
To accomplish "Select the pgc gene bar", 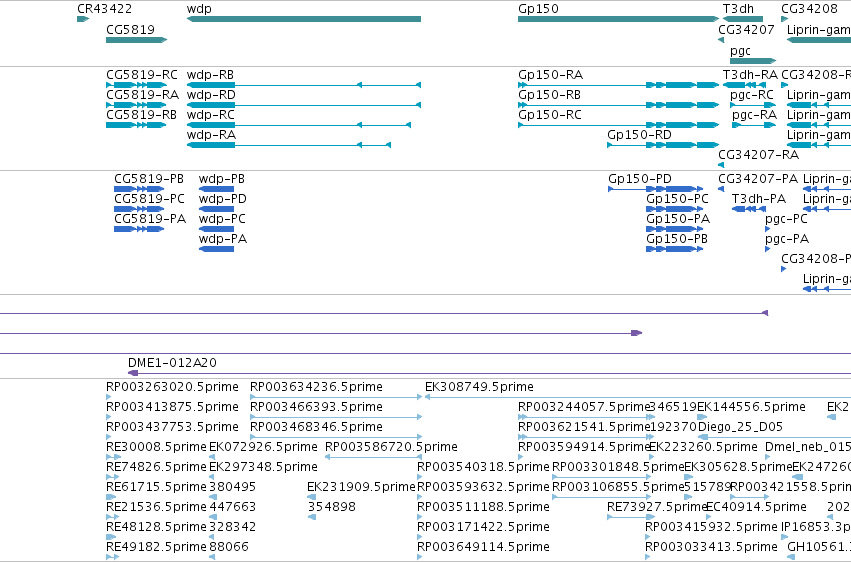I will click(753, 61).
